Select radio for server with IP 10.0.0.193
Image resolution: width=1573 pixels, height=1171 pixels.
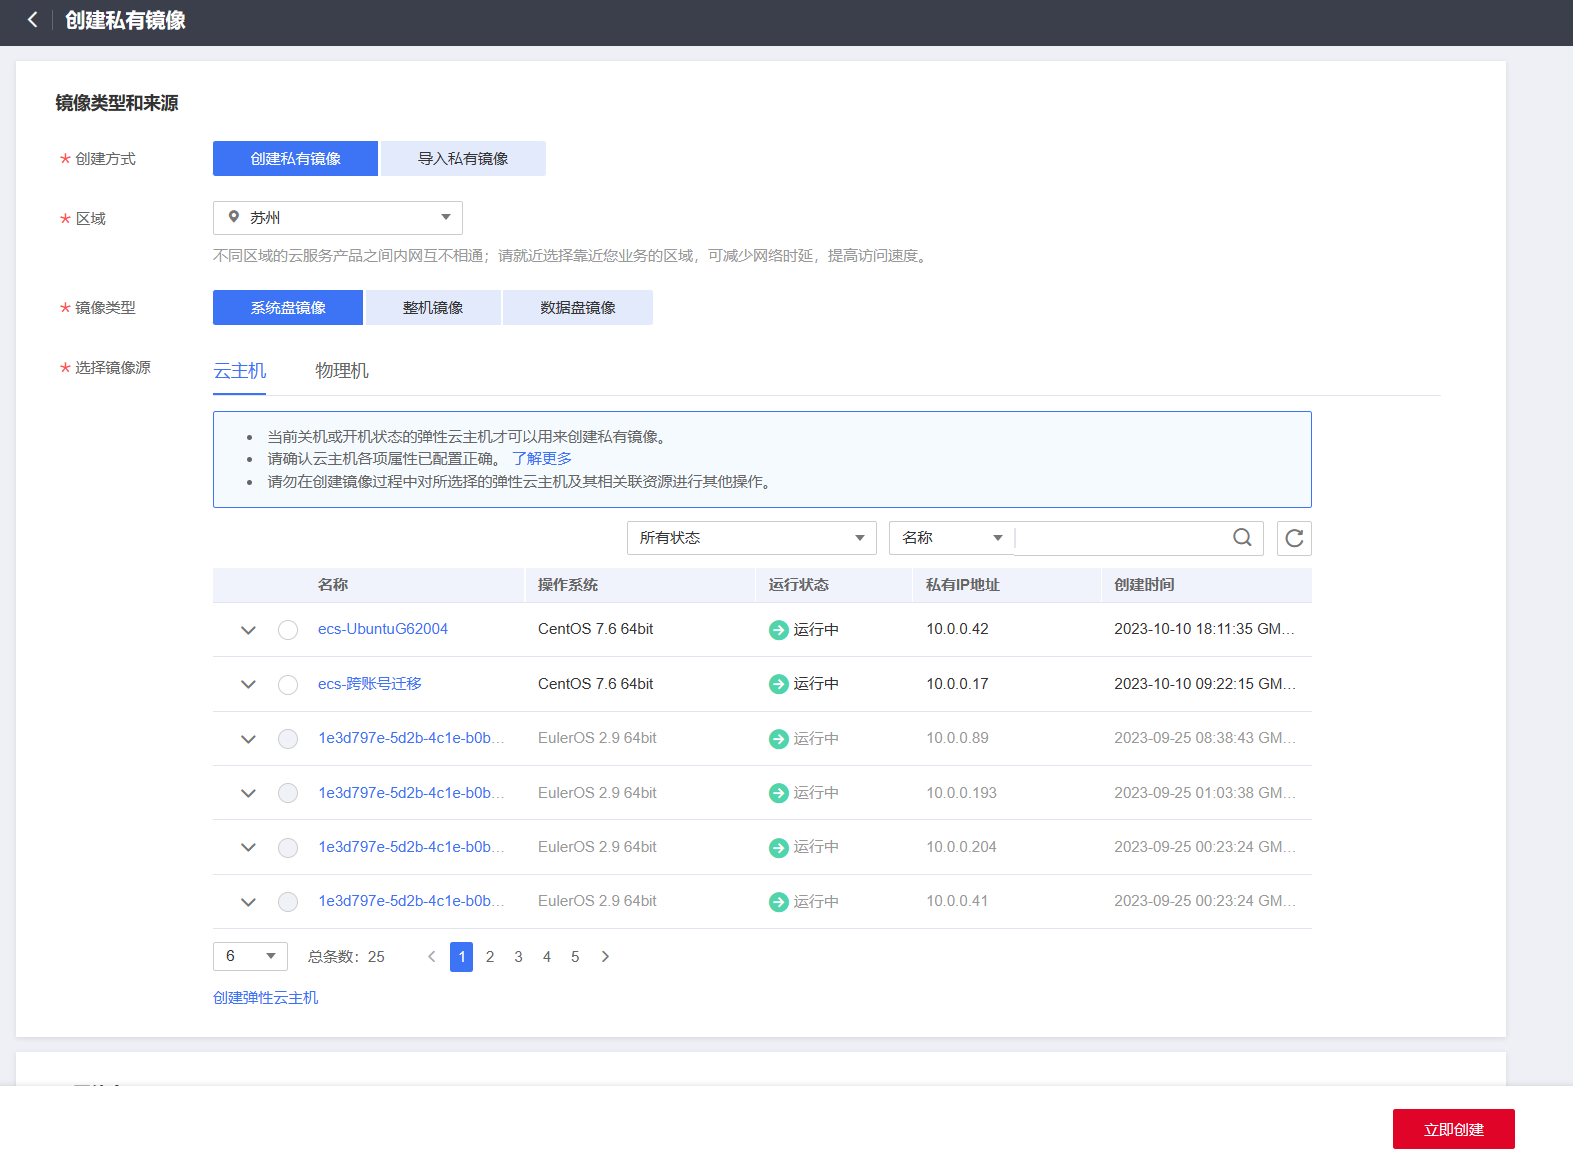tap(288, 793)
